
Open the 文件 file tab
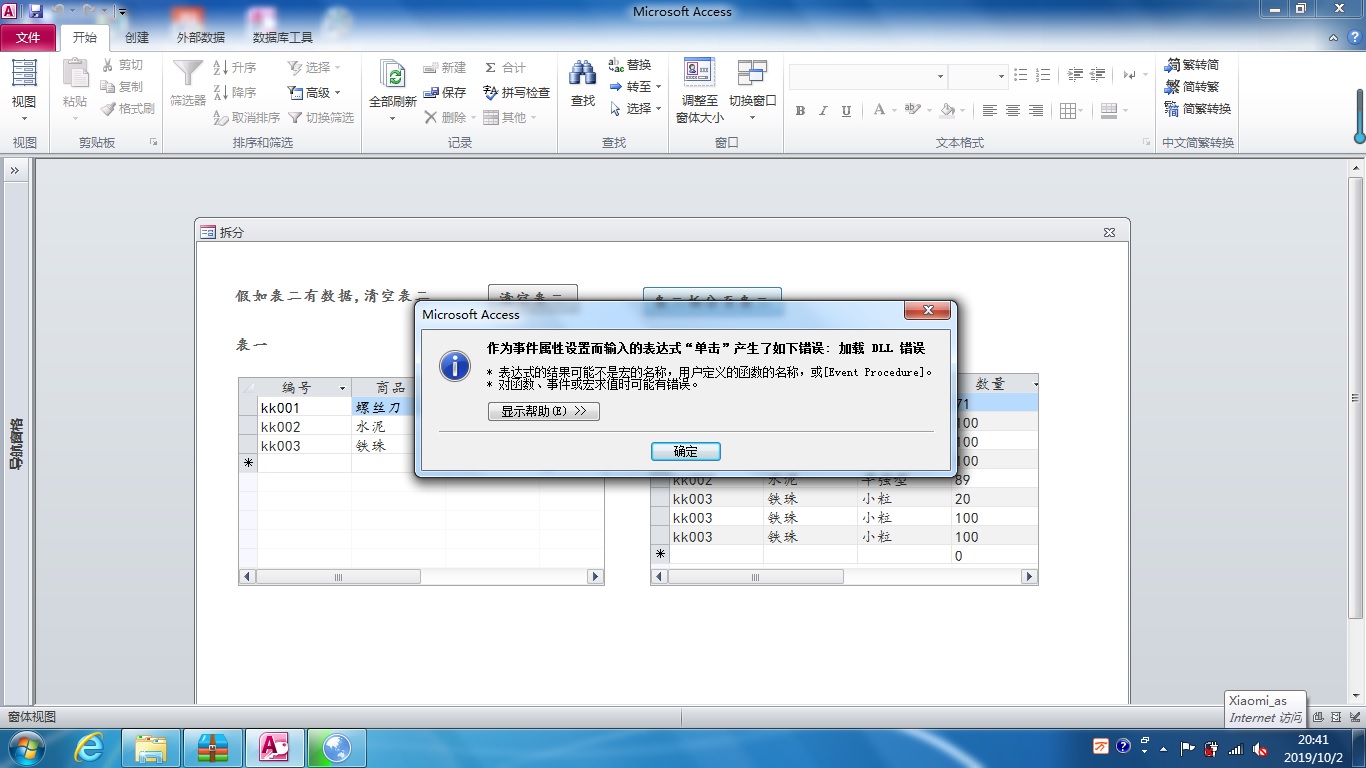pyautogui.click(x=28, y=38)
